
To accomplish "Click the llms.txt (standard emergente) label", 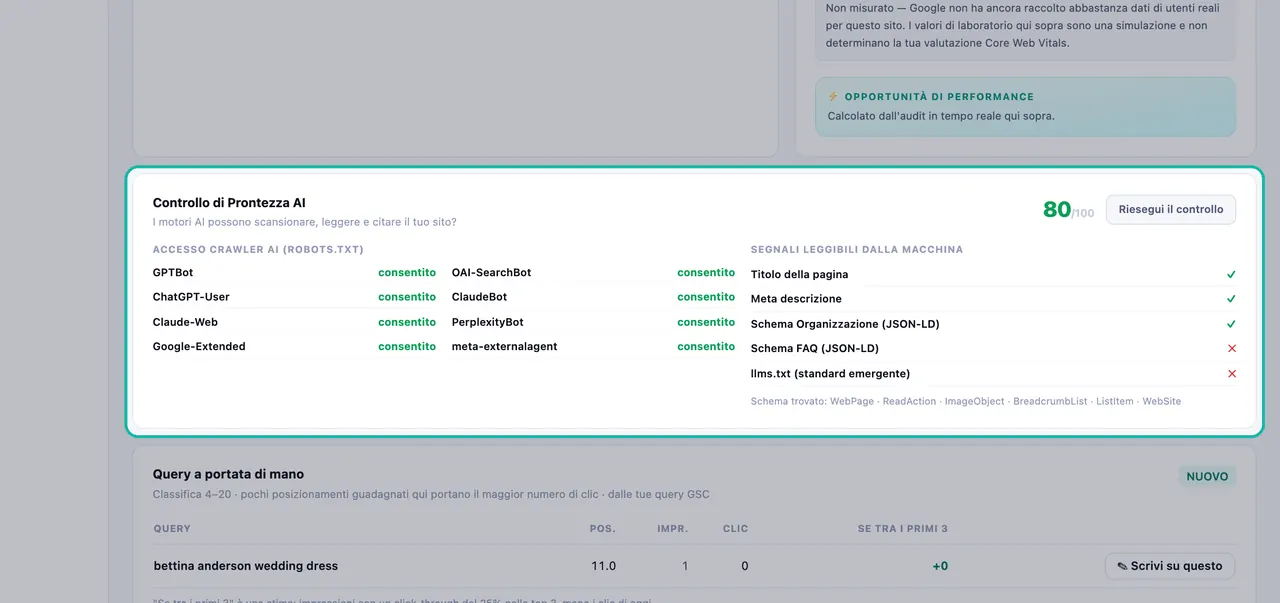I will [x=830, y=374].
